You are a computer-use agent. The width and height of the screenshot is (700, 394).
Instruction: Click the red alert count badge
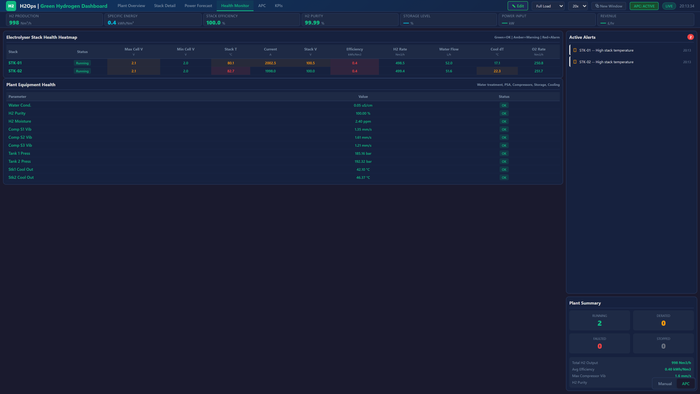click(690, 37)
